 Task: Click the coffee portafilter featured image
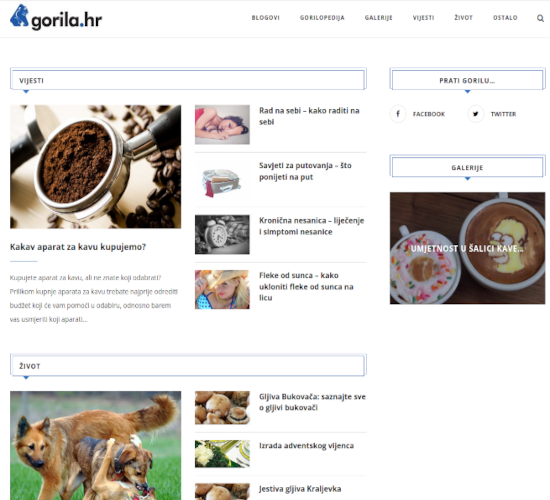[95, 167]
